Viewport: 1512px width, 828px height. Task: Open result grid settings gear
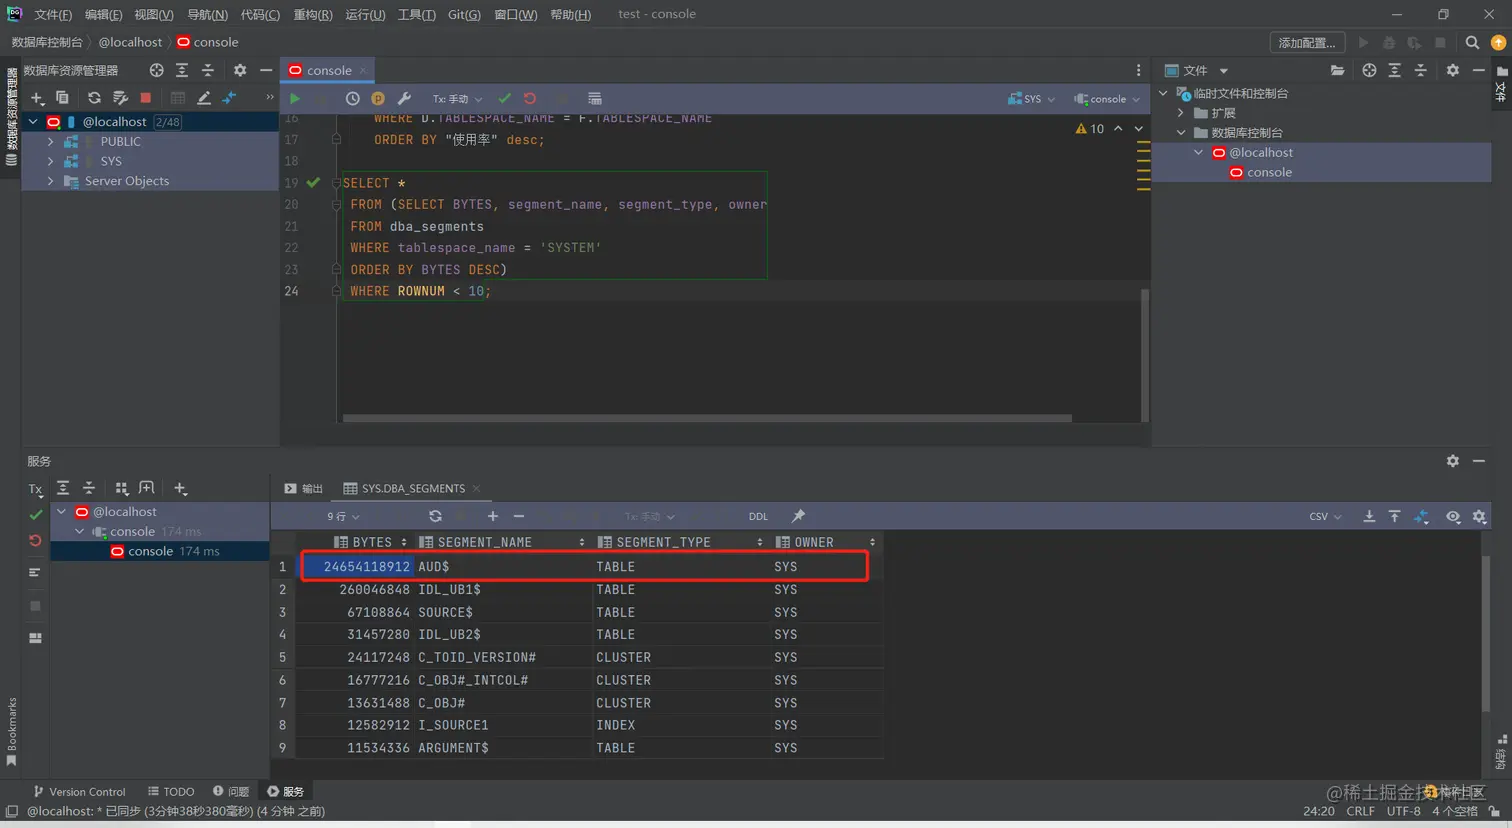coord(1480,516)
